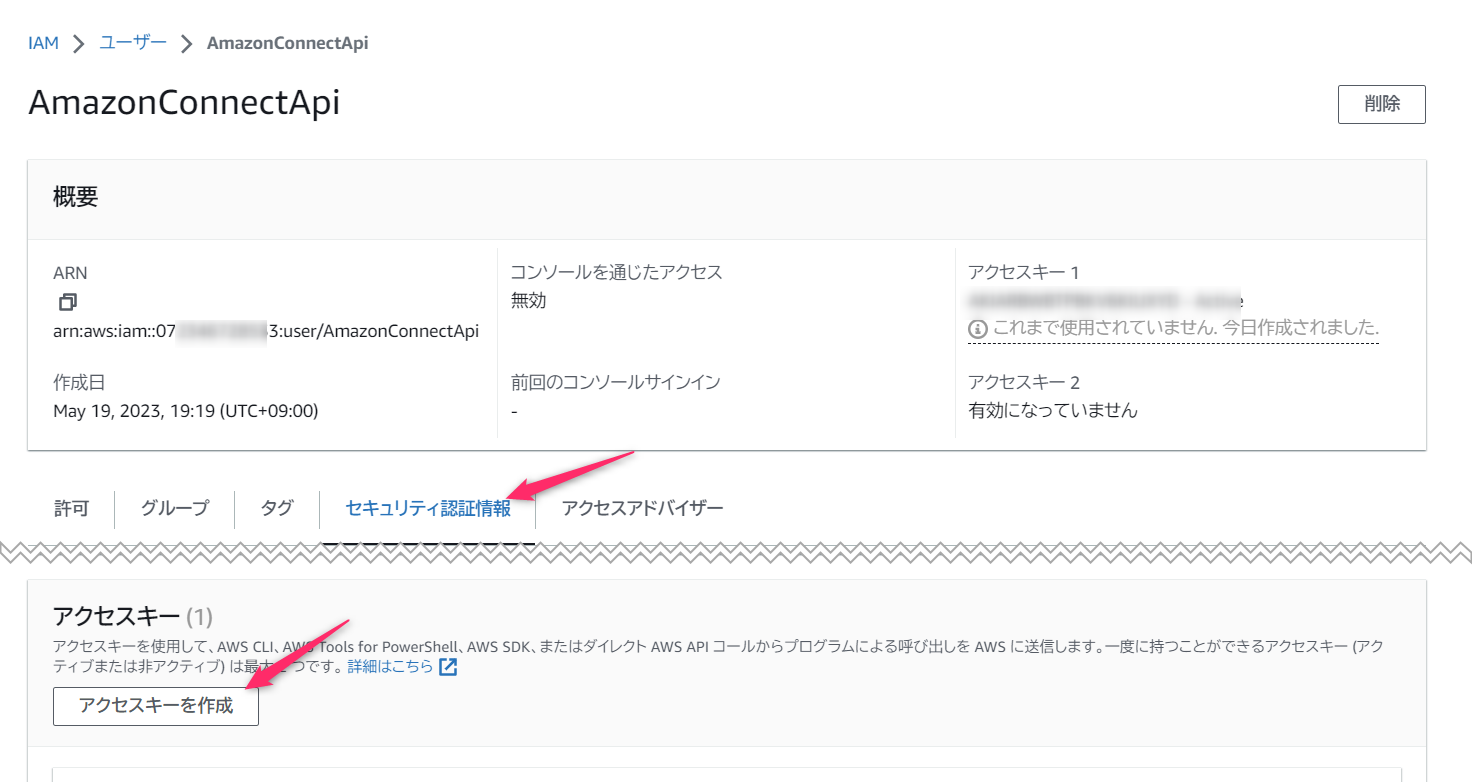Viewport: 1472px width, 782px height.
Task: Click the 概要 section header
Action: [x=75, y=197]
